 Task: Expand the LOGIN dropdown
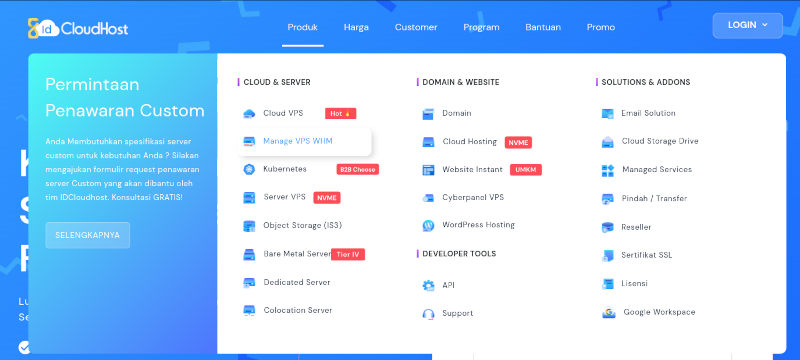747,25
